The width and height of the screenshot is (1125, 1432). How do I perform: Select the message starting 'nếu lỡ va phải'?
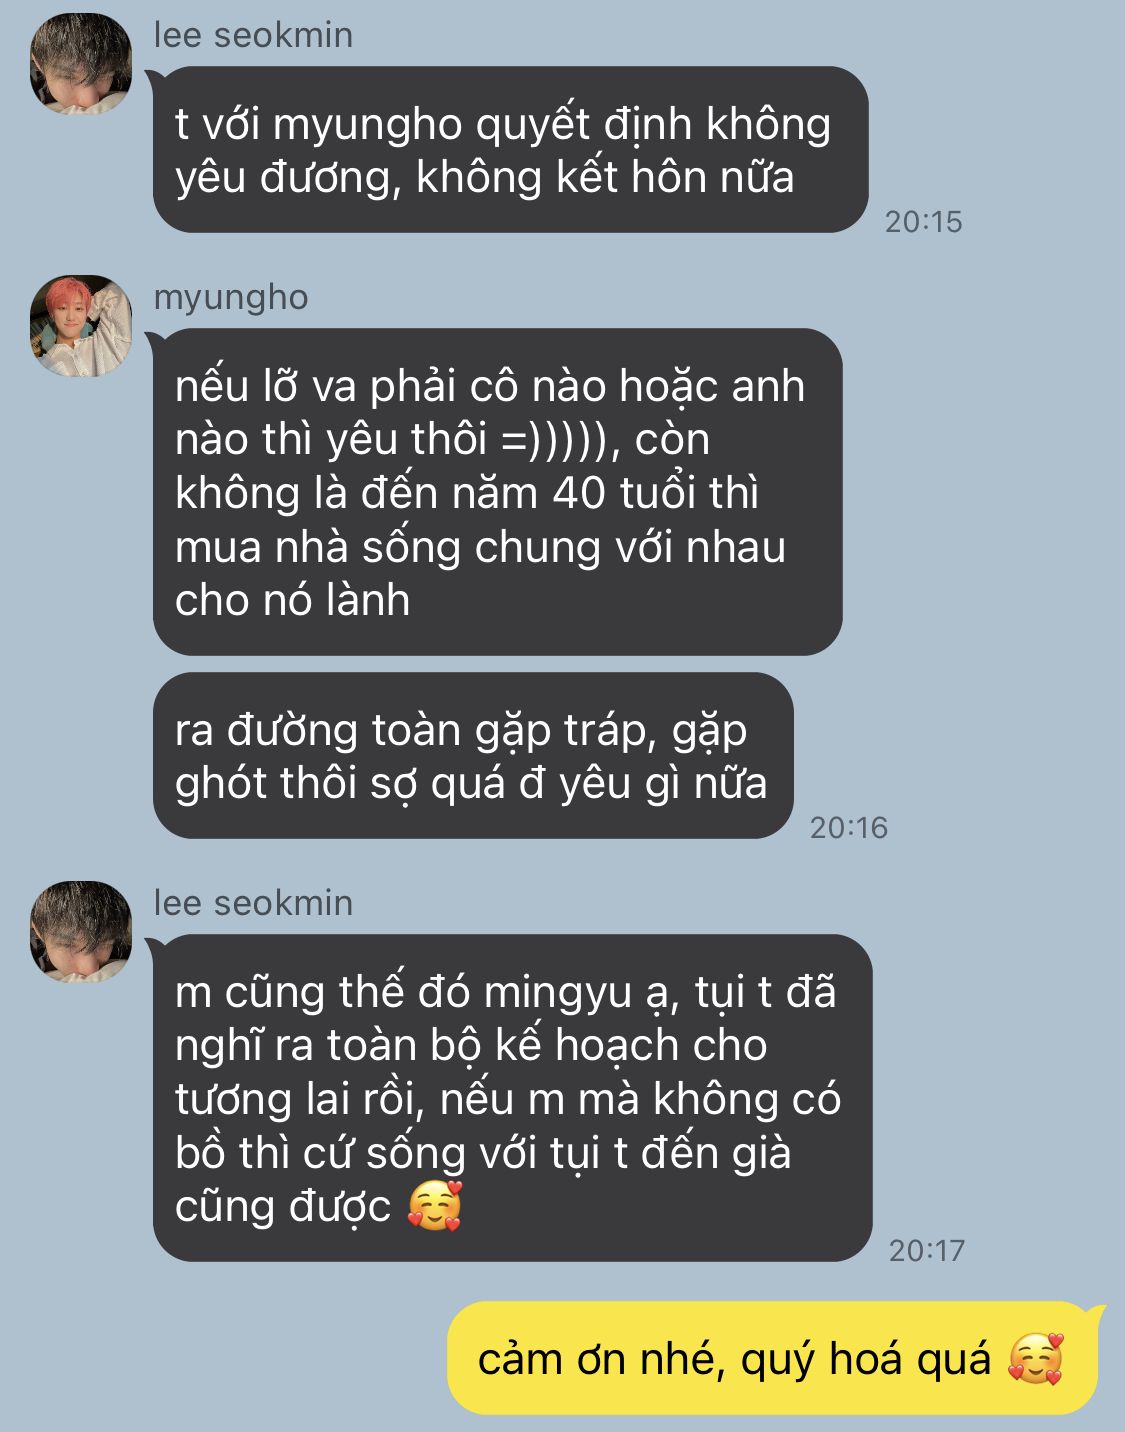tap(497, 492)
